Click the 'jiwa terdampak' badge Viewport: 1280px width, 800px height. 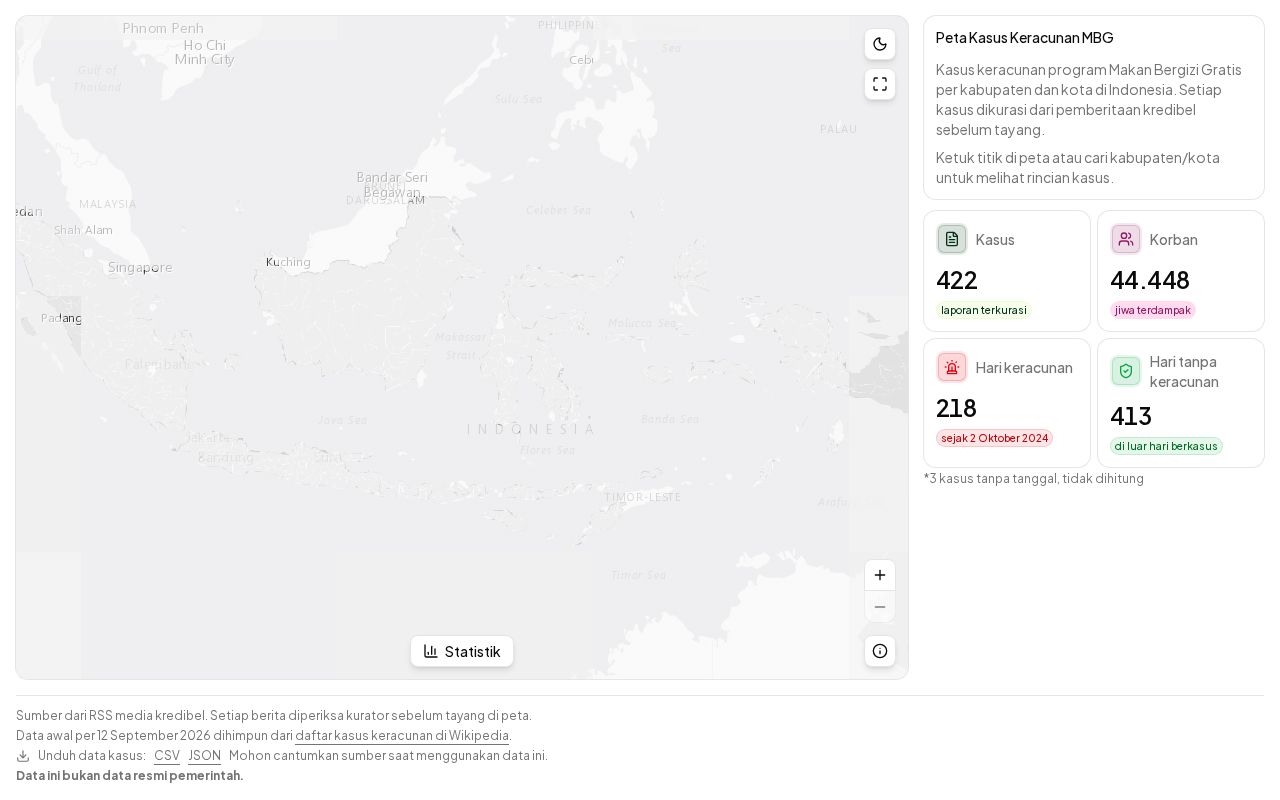[1153, 310]
